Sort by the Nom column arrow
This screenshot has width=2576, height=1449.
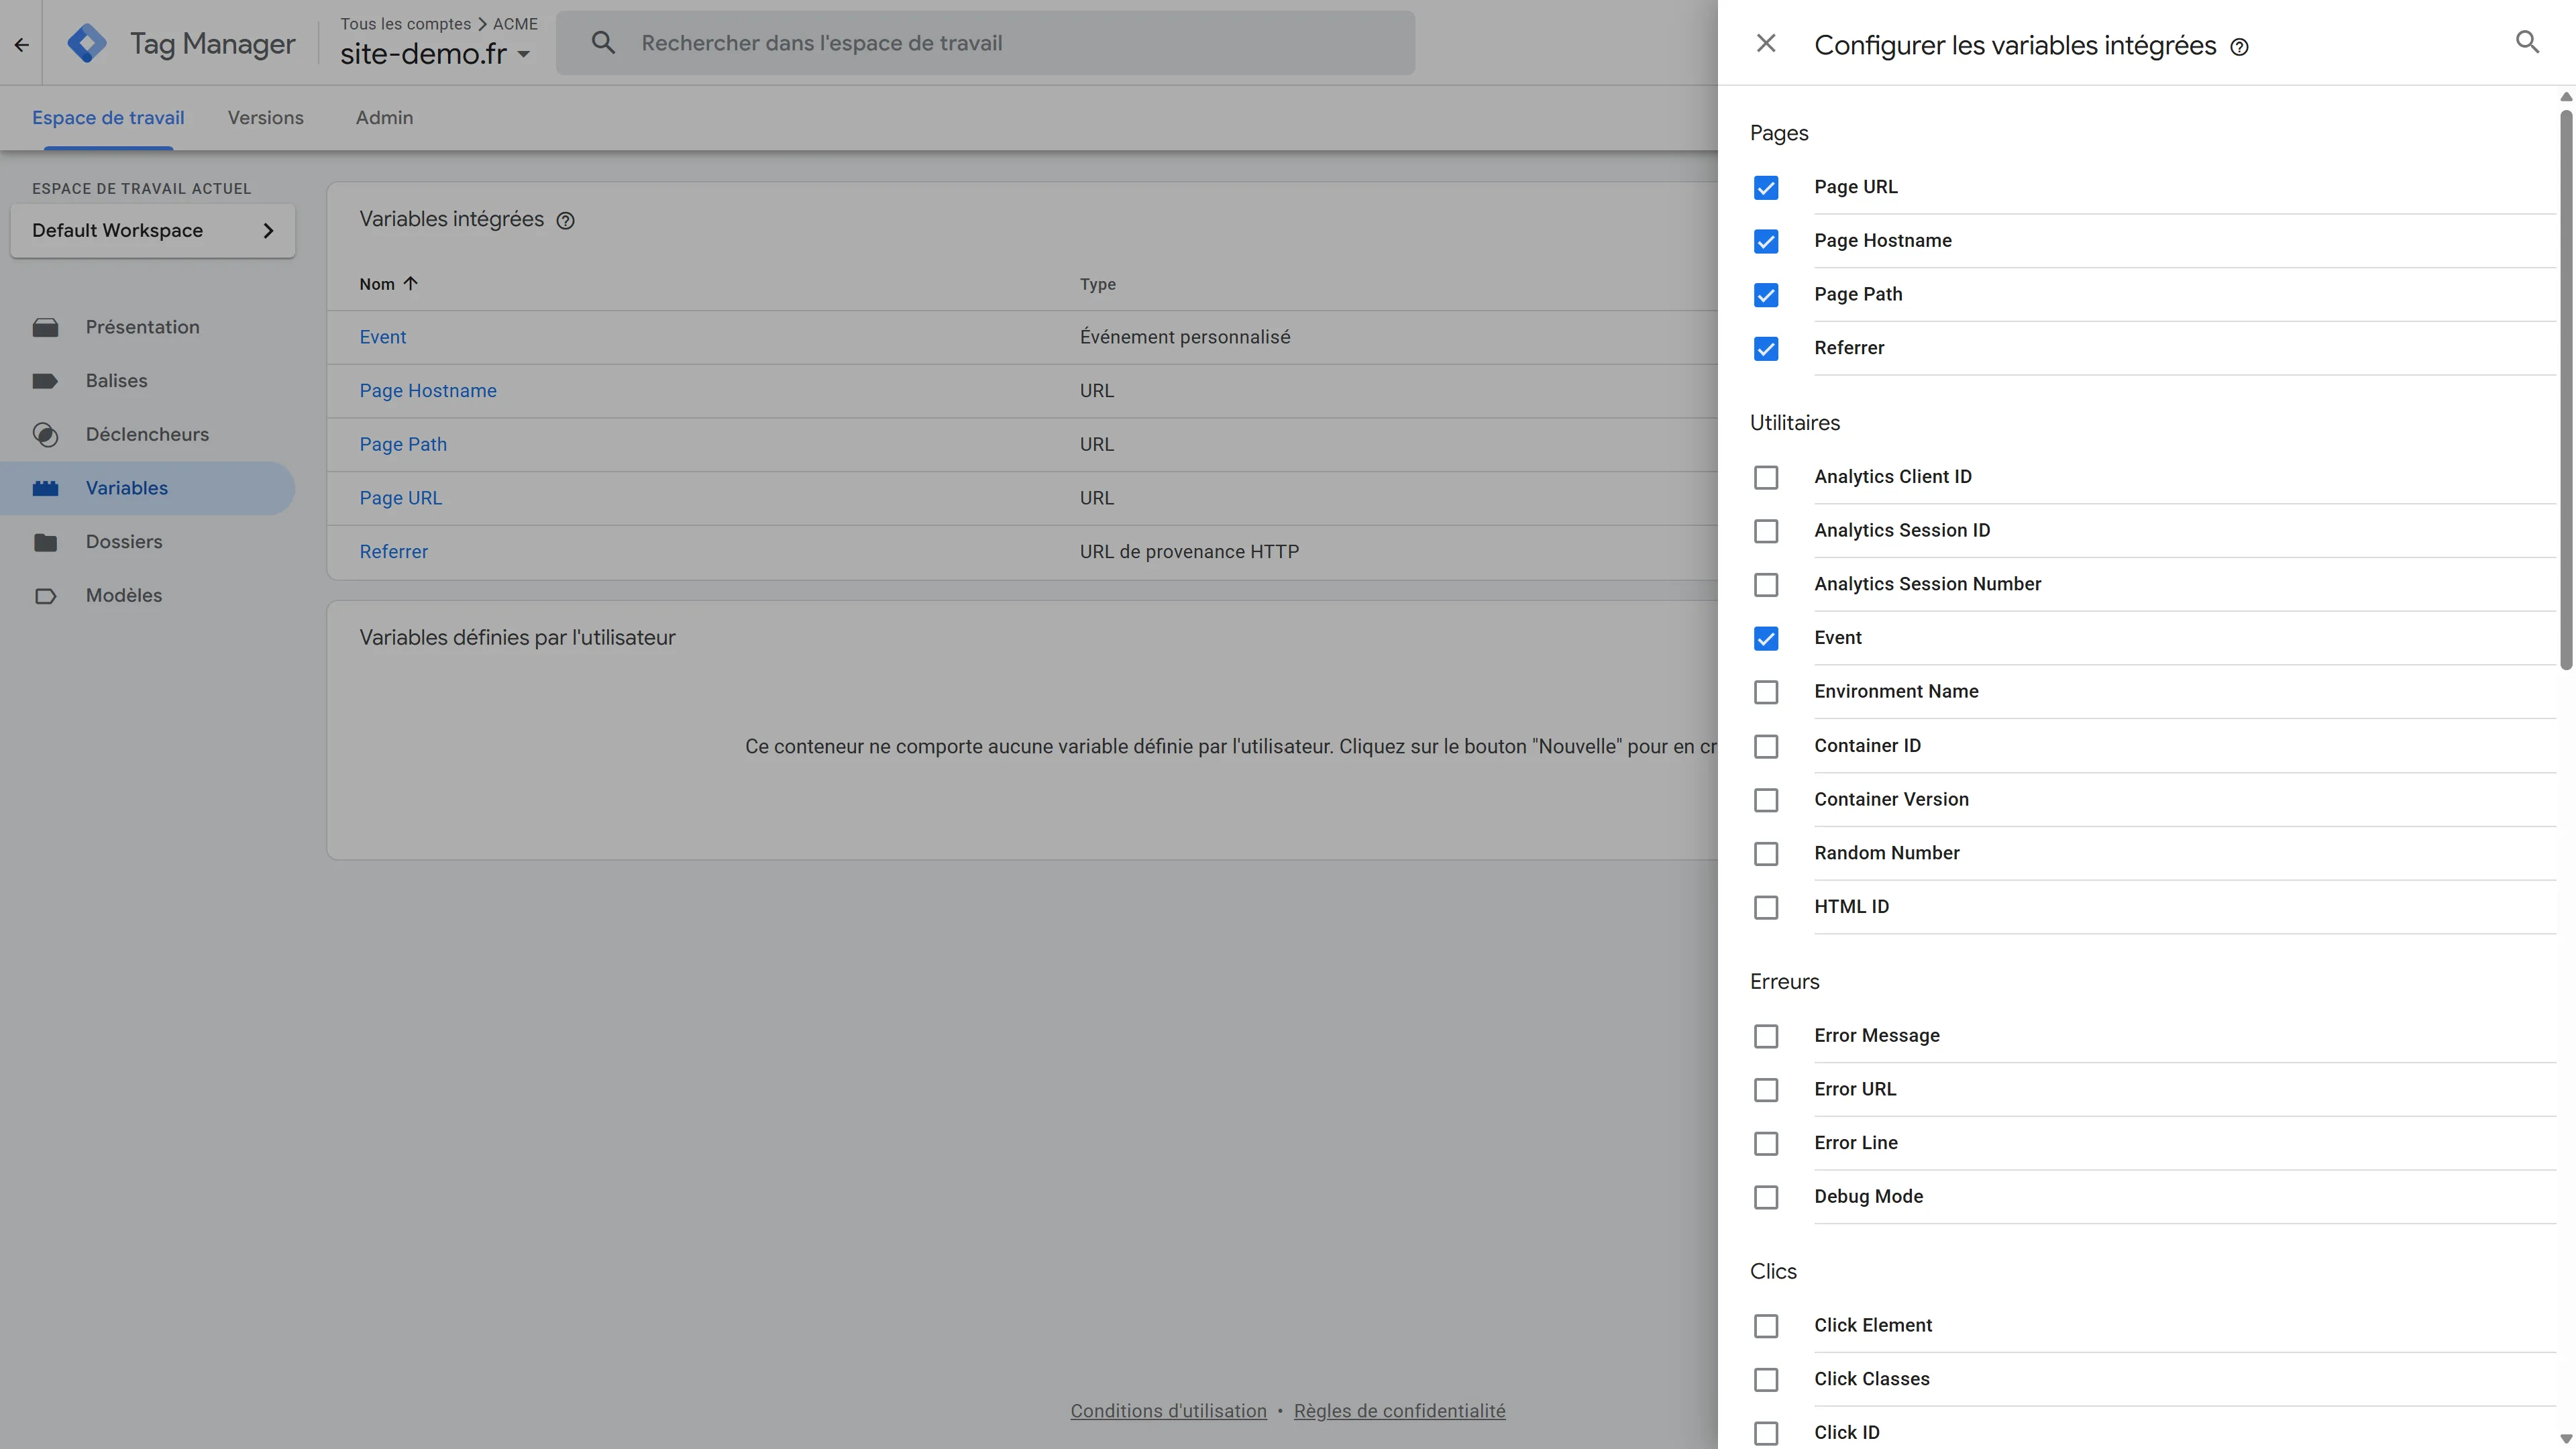[410, 284]
